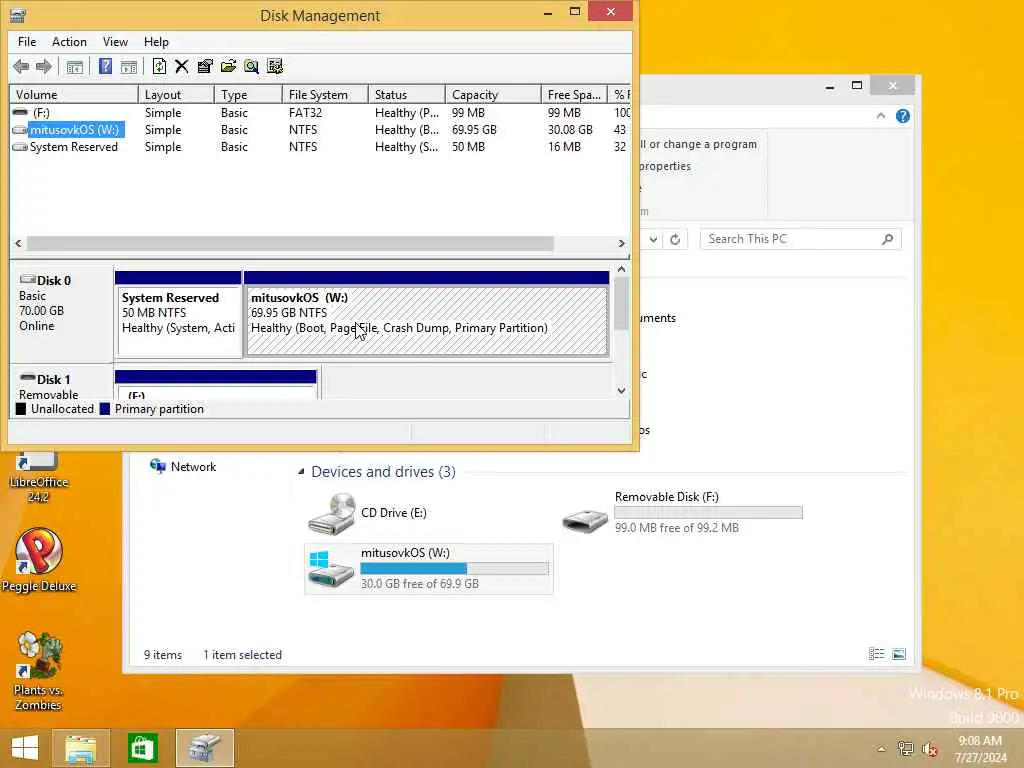Sort by the Free Space column header
This screenshot has width=1024, height=768.
(x=574, y=95)
